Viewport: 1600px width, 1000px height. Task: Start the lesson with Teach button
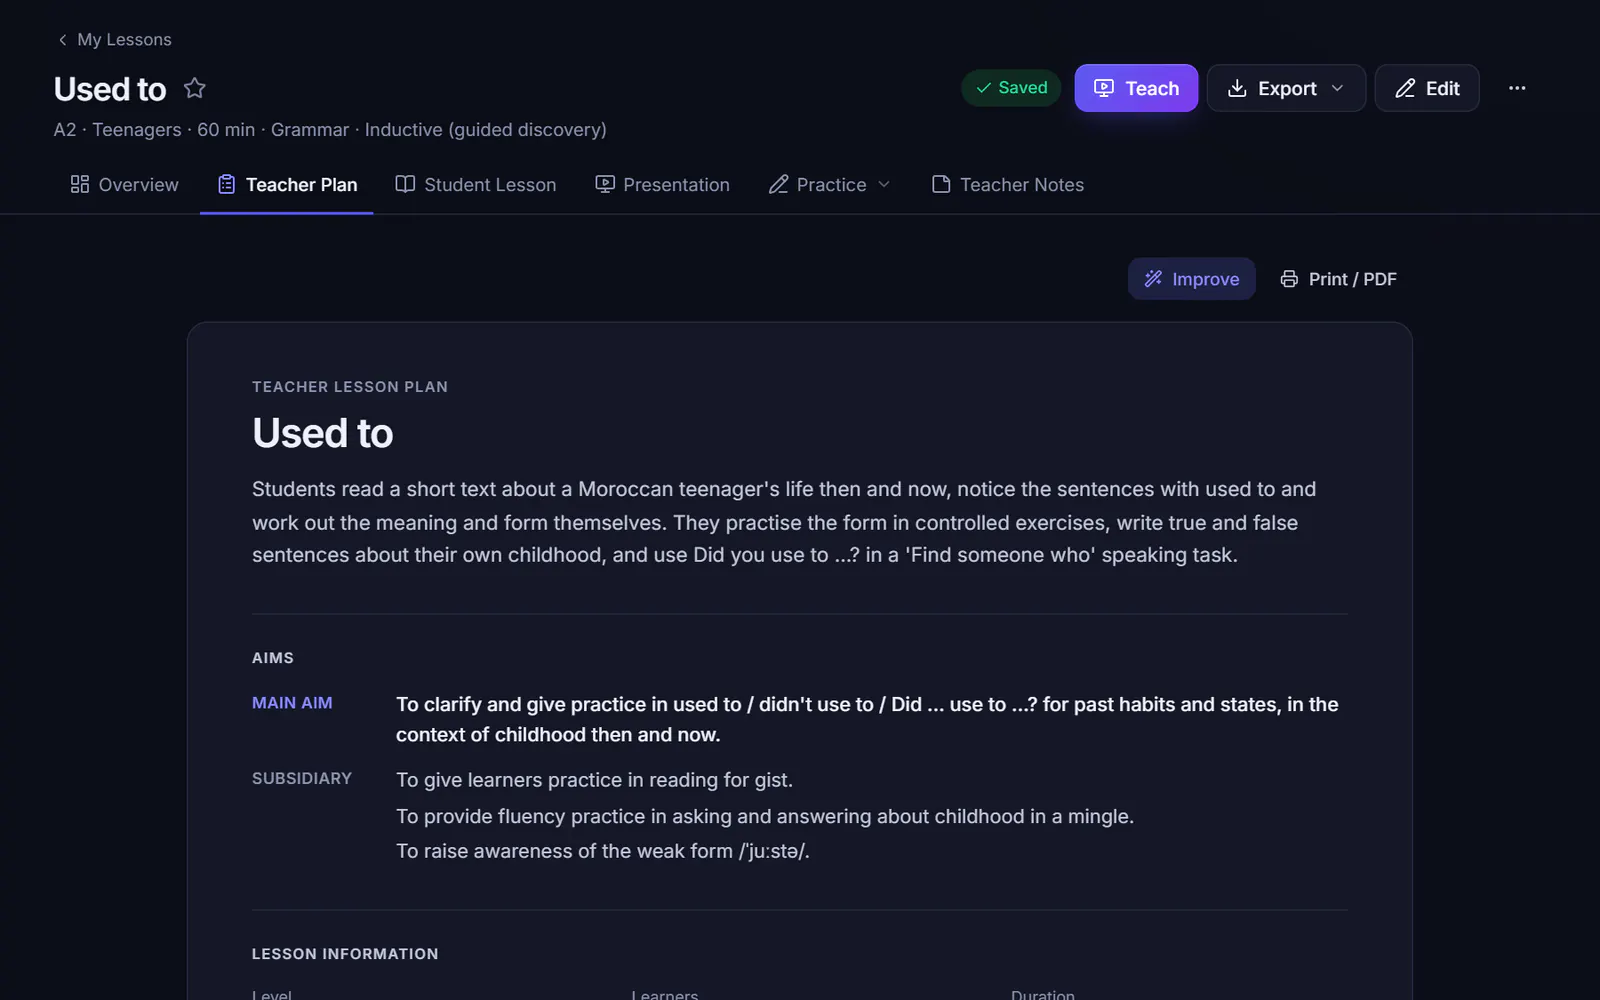coord(1136,88)
